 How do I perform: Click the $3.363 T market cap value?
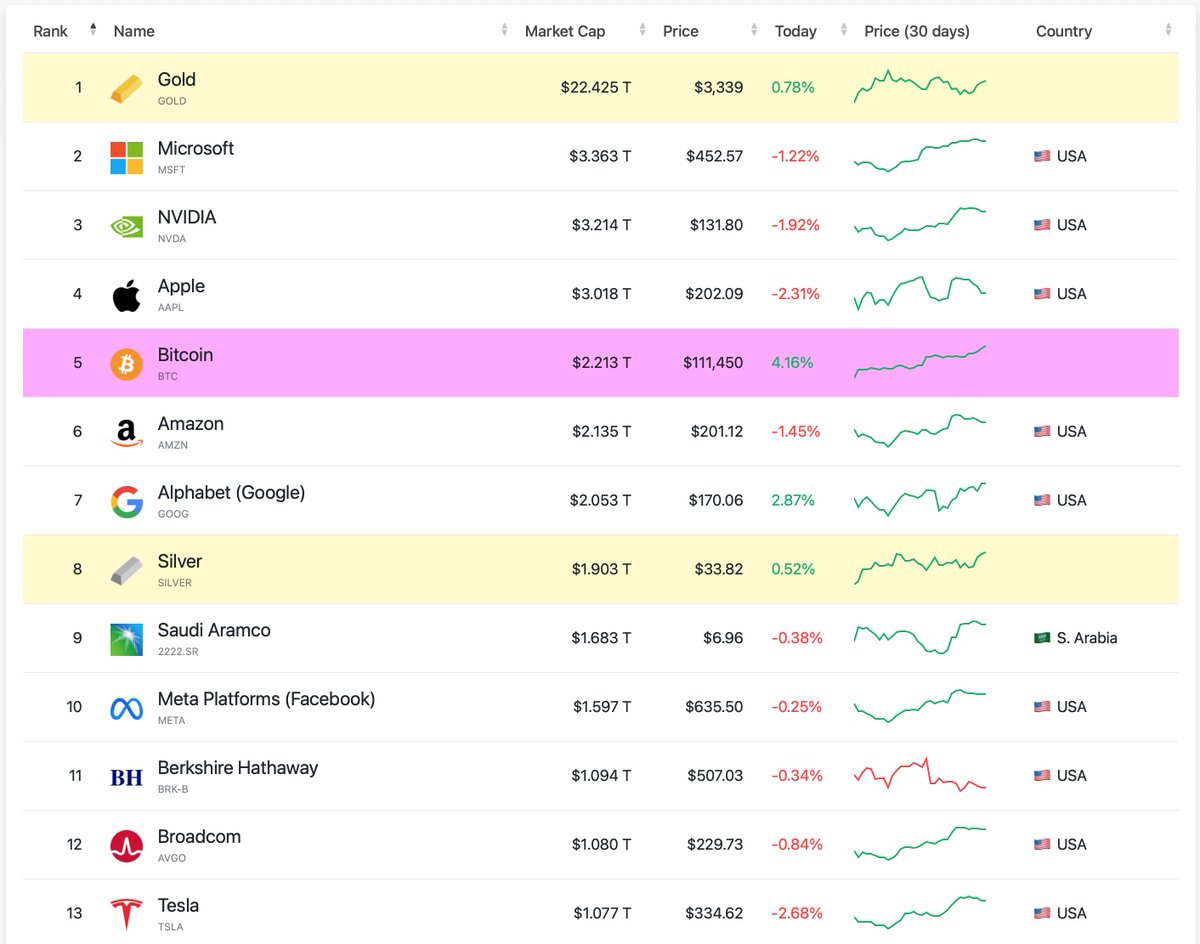tap(600, 156)
